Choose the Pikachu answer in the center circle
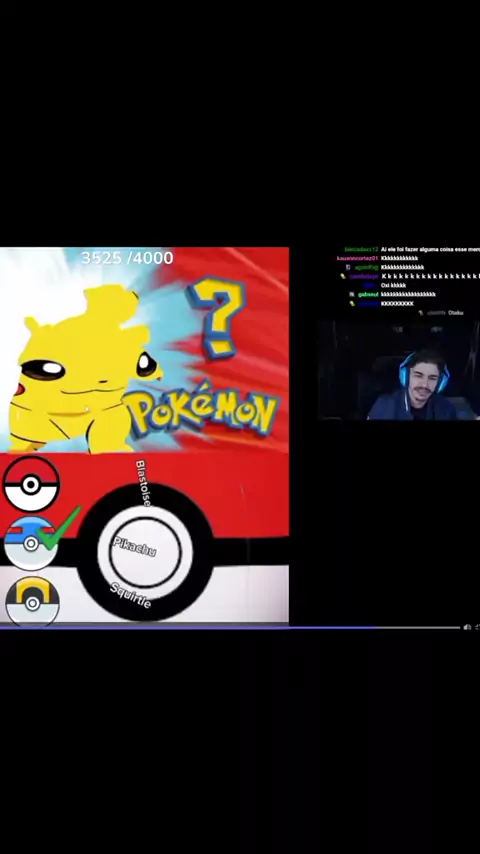 point(135,546)
